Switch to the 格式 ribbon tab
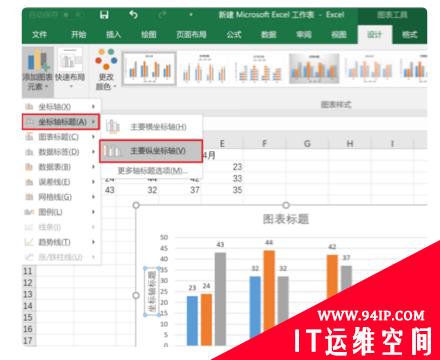This screenshot has height=360, width=440. click(x=410, y=34)
